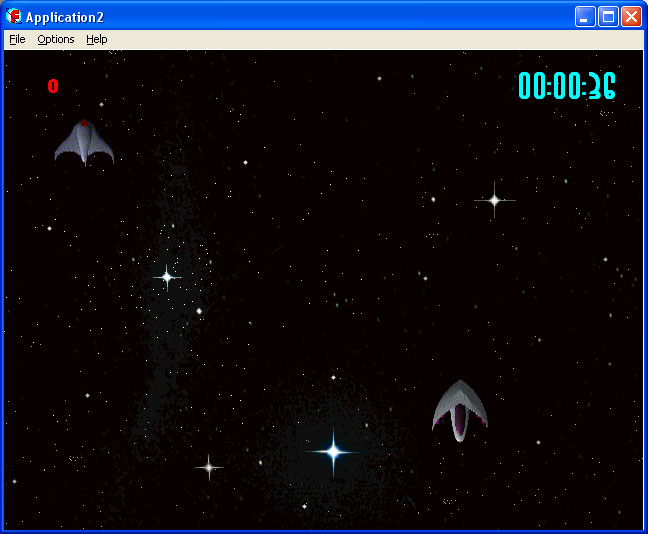Click the bright flared star left of center
648x534 pixels.
tap(167, 276)
